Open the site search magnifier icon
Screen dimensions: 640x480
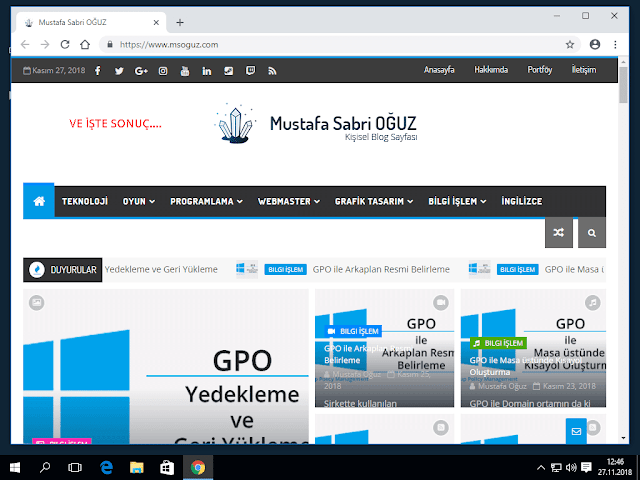pos(592,233)
